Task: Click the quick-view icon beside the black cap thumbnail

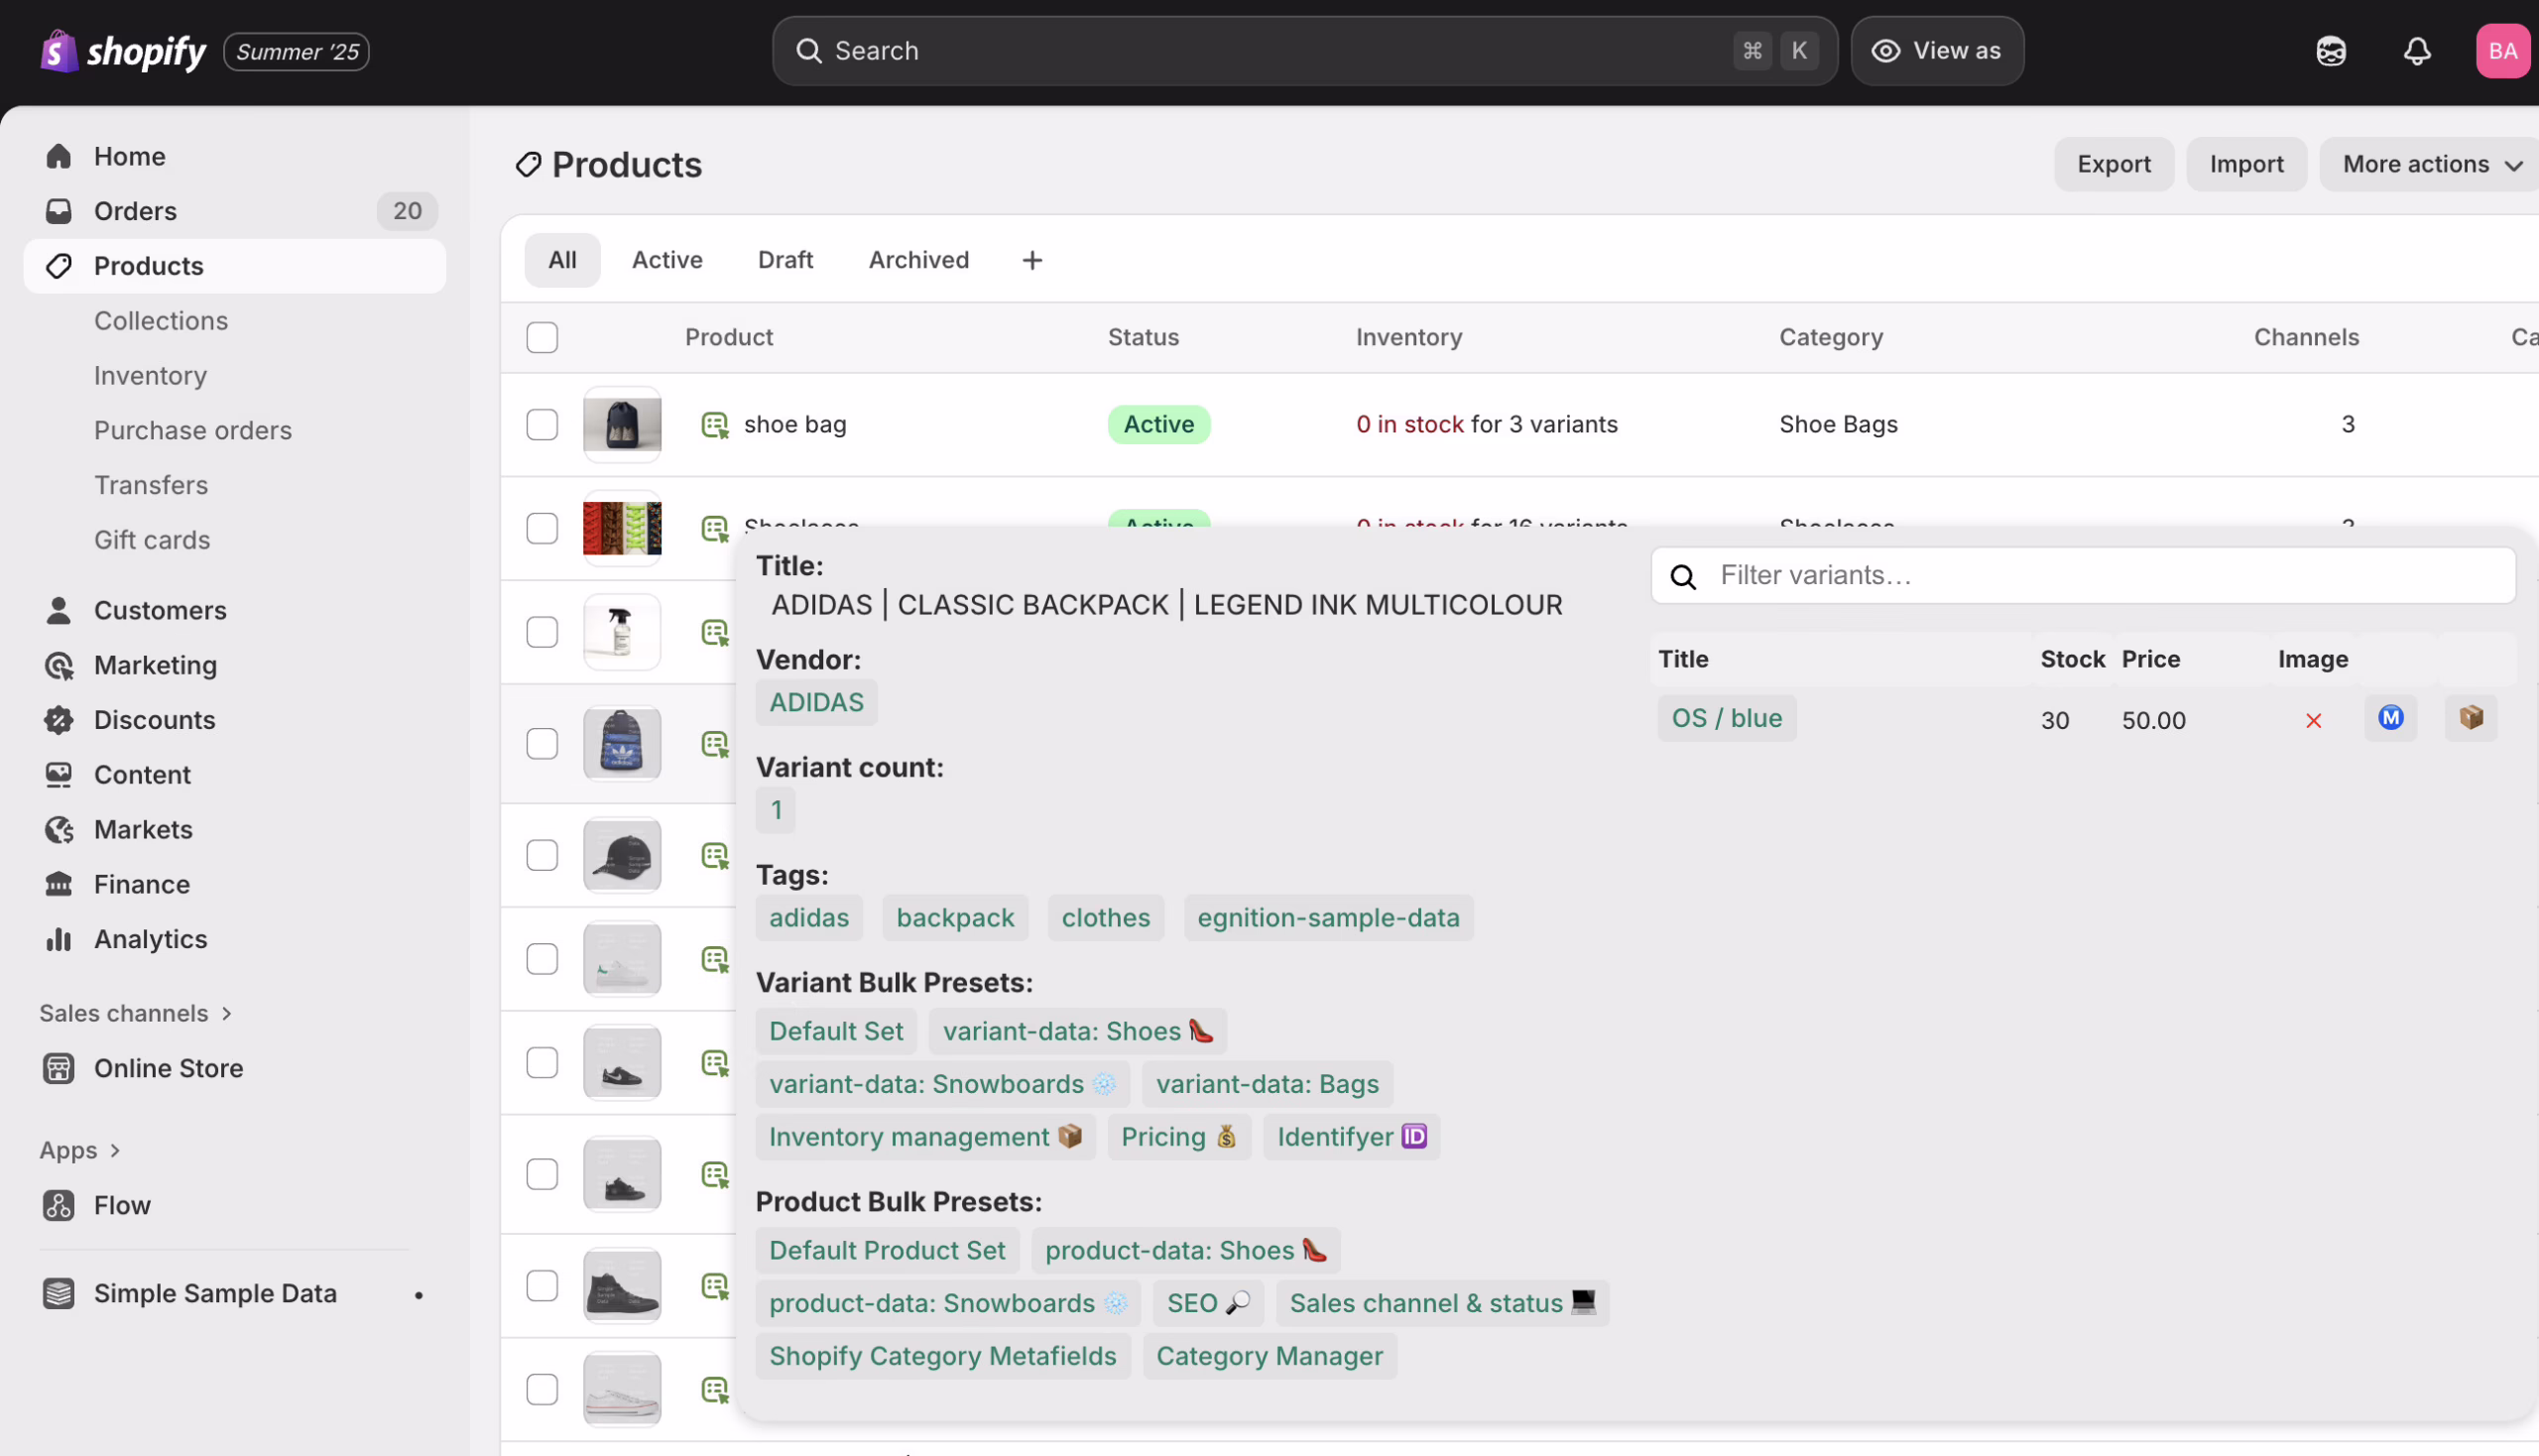Action: coord(715,856)
